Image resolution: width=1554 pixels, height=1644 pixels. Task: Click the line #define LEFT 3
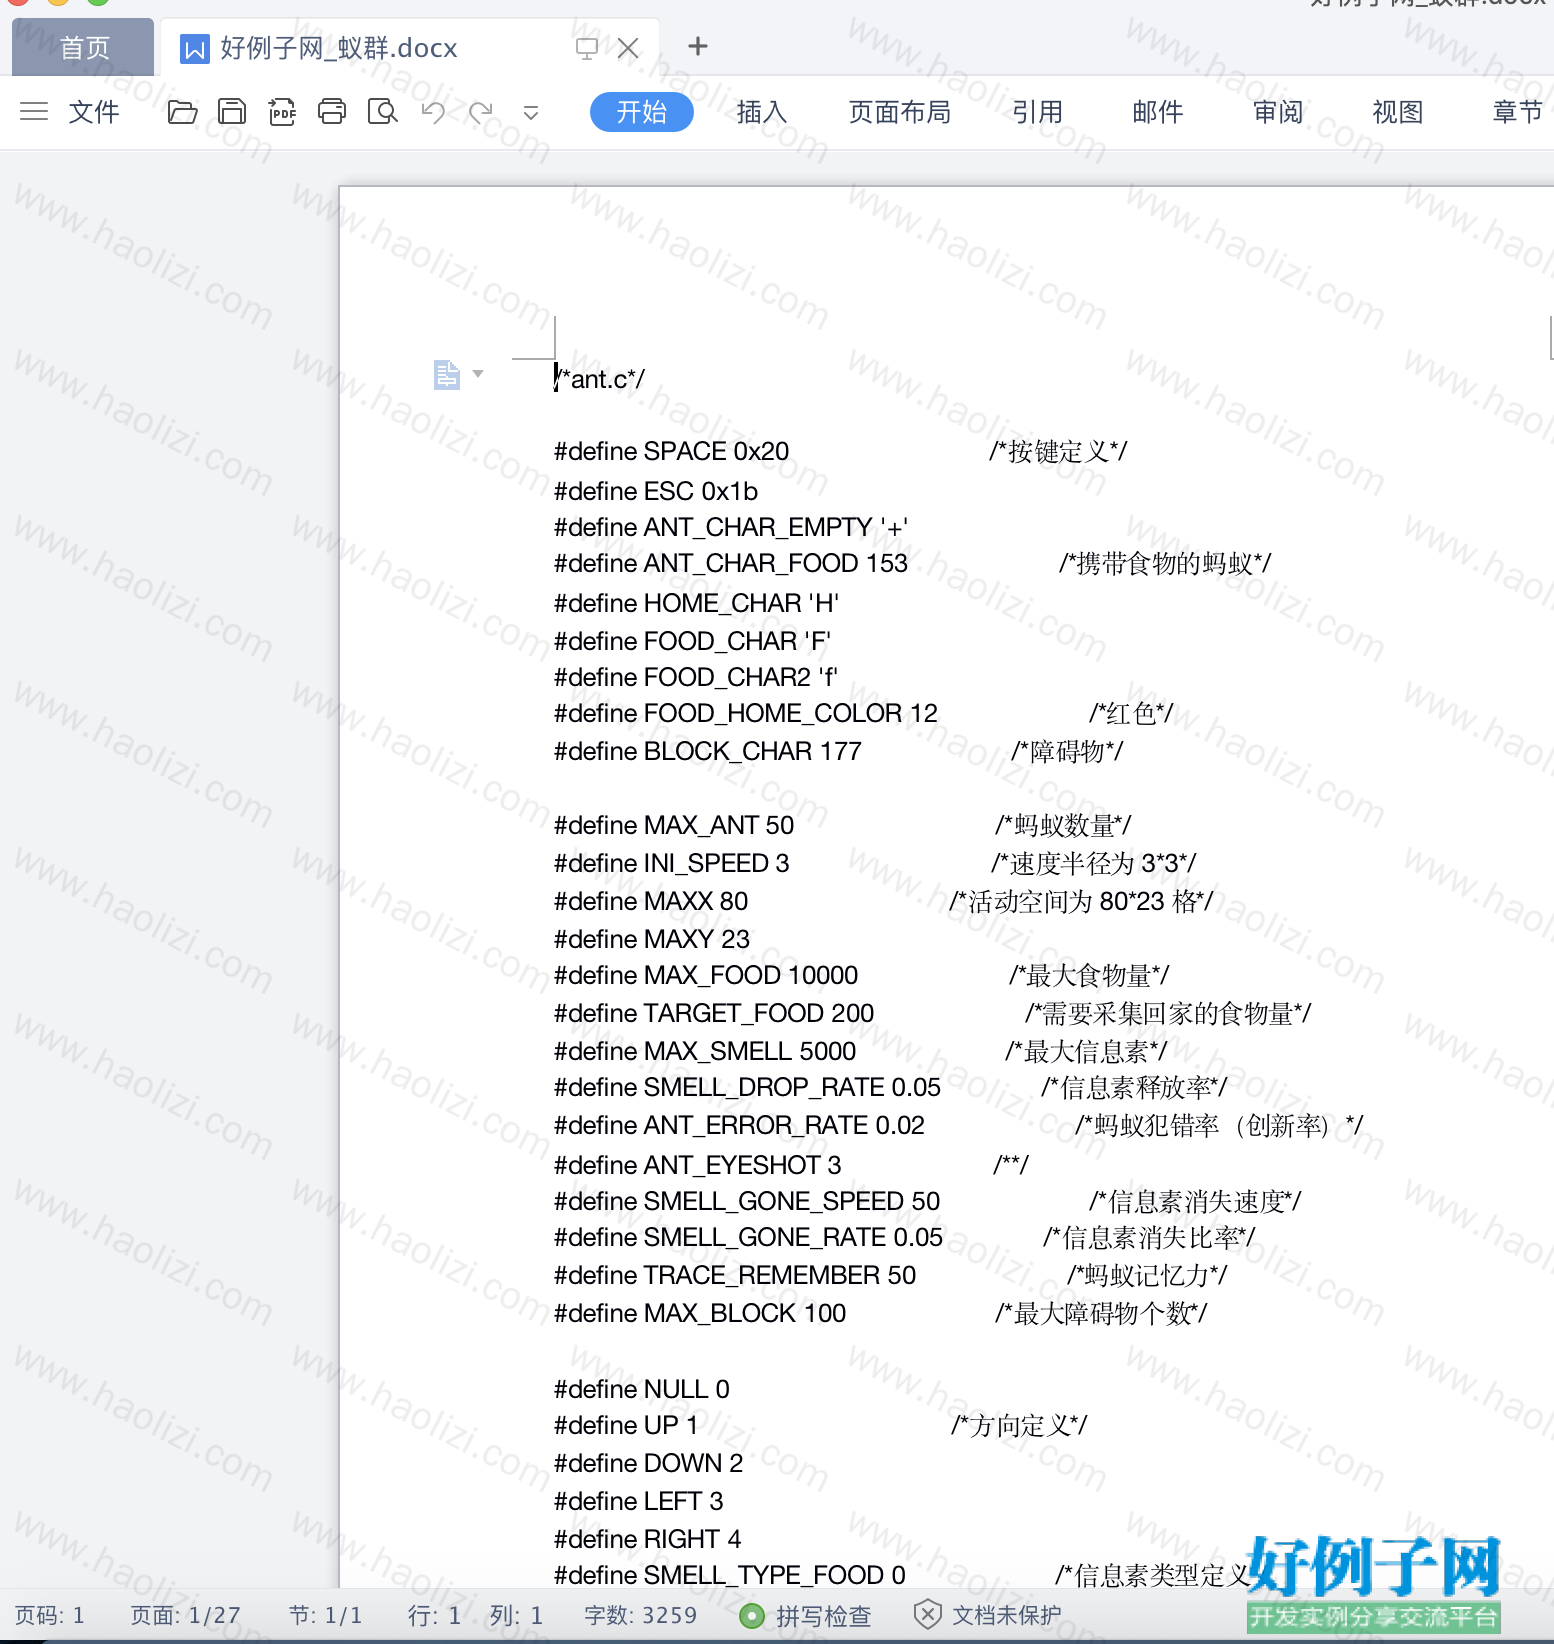coord(638,1501)
